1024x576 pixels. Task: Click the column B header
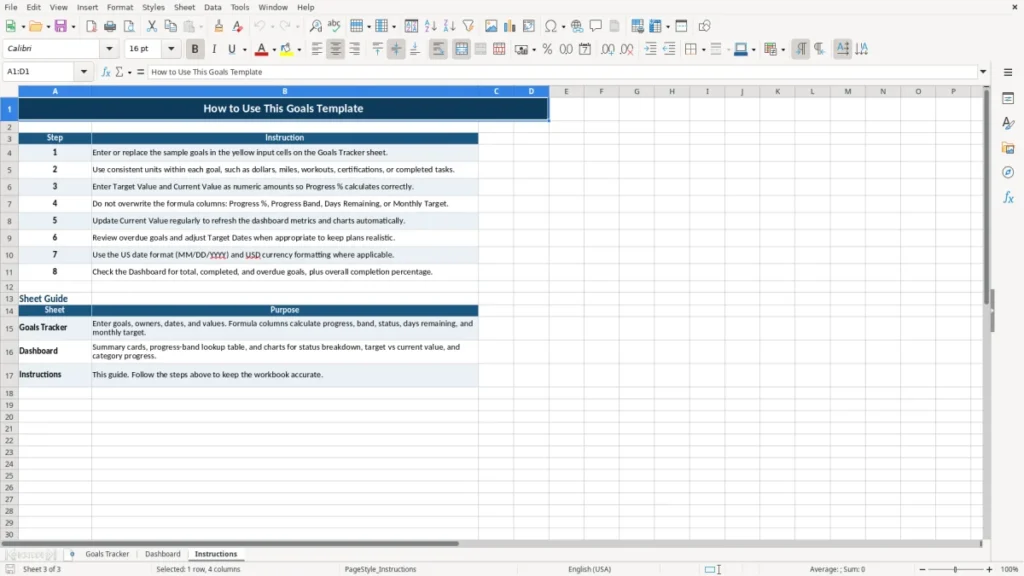[285, 91]
